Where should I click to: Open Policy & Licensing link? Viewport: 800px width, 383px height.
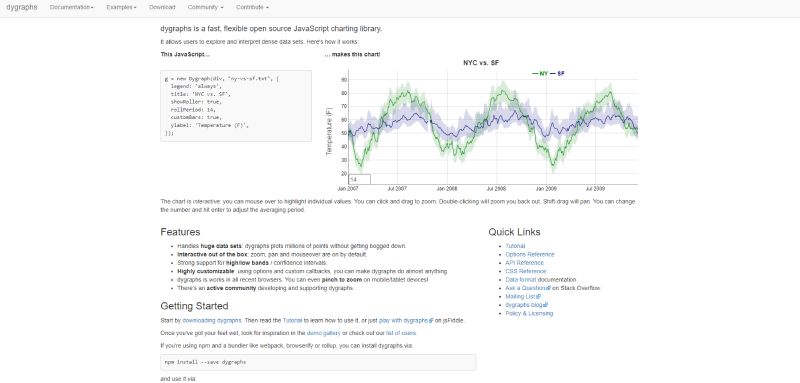tap(529, 314)
